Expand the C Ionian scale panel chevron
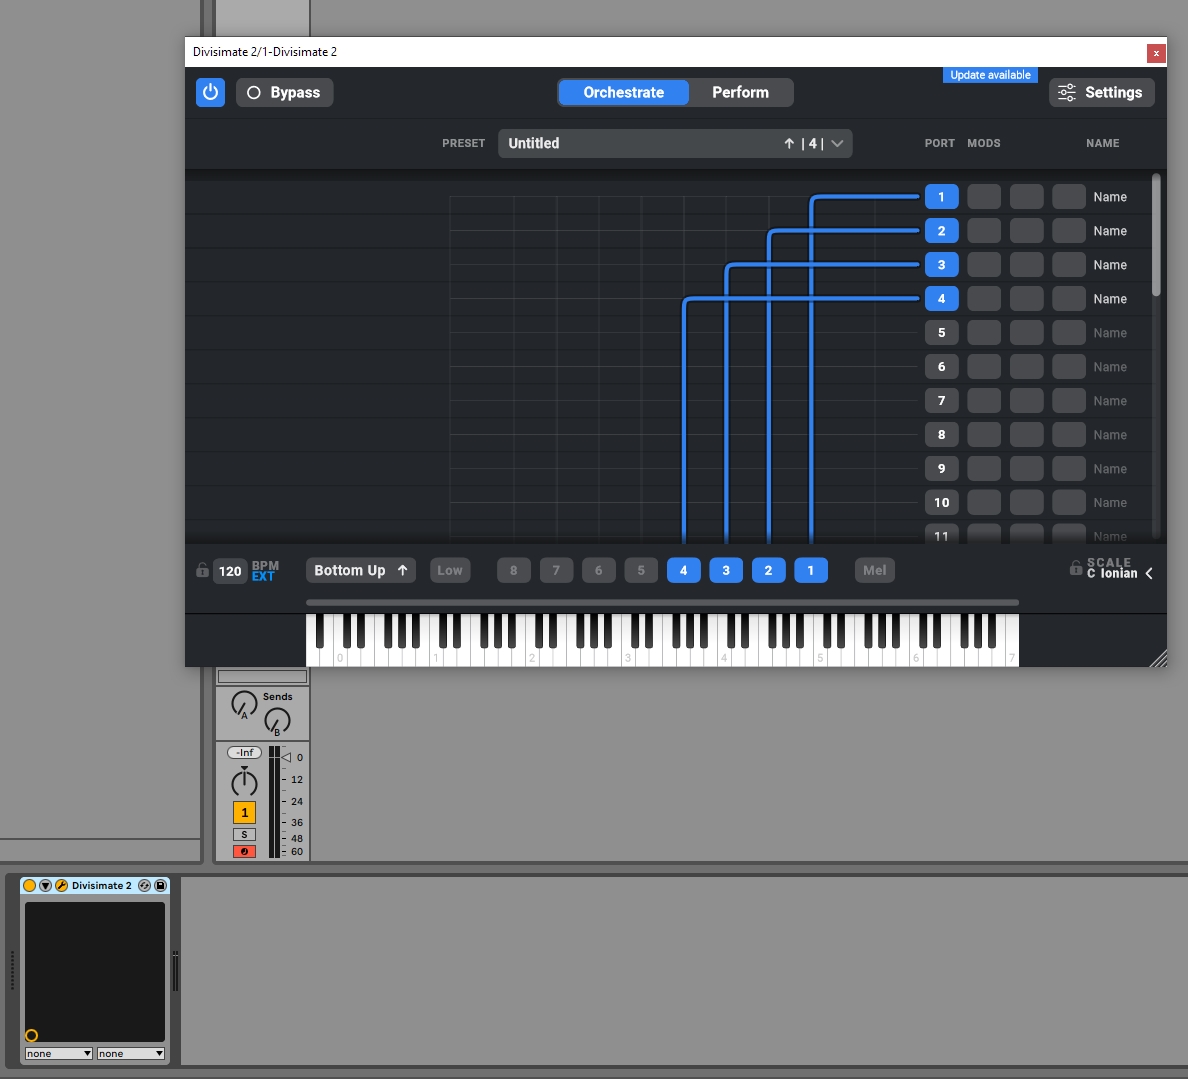This screenshot has height=1079, width=1188. (1149, 574)
